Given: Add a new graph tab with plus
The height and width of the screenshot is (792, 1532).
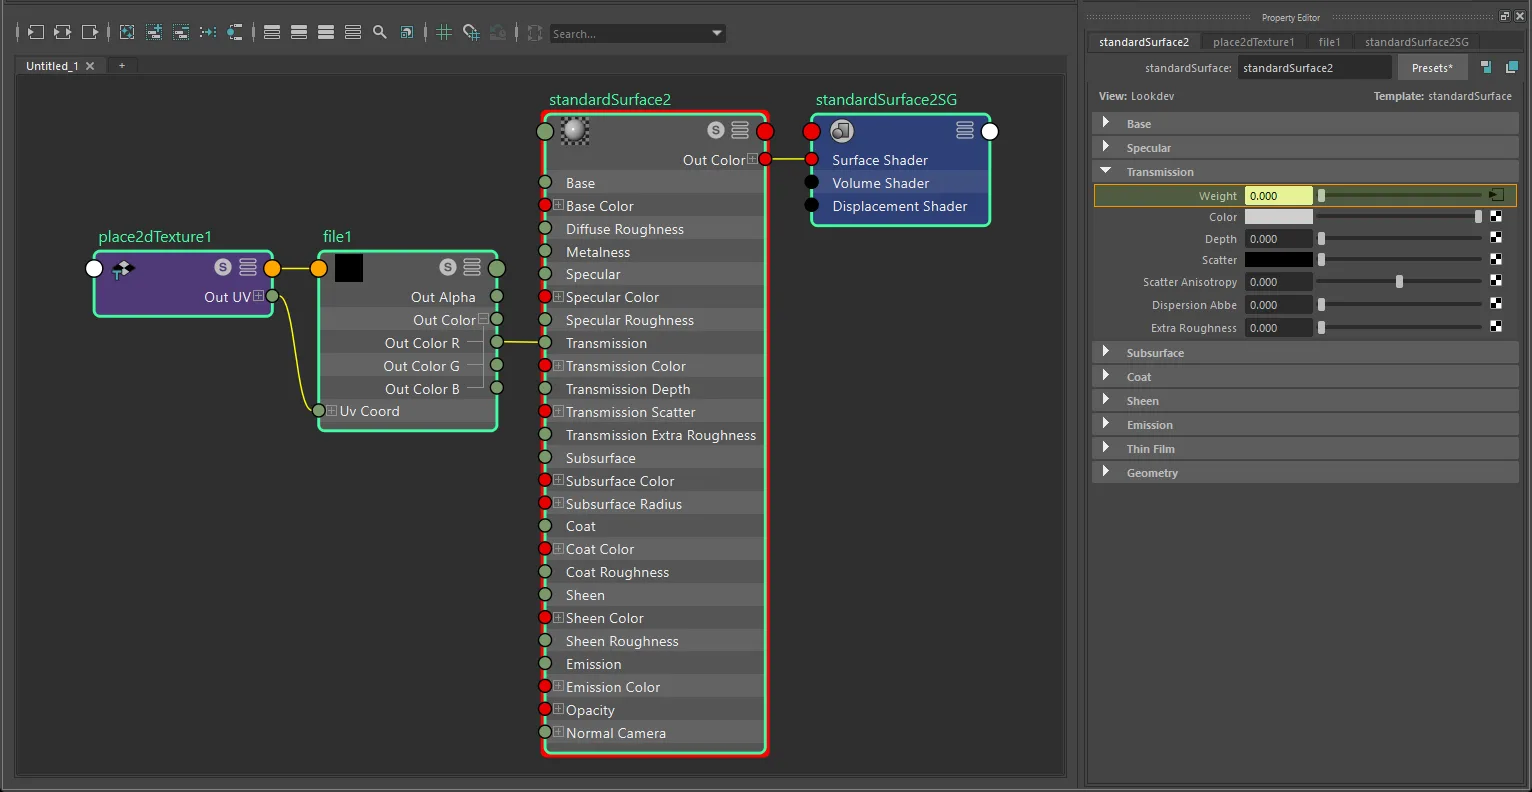Looking at the screenshot, I should pos(122,66).
